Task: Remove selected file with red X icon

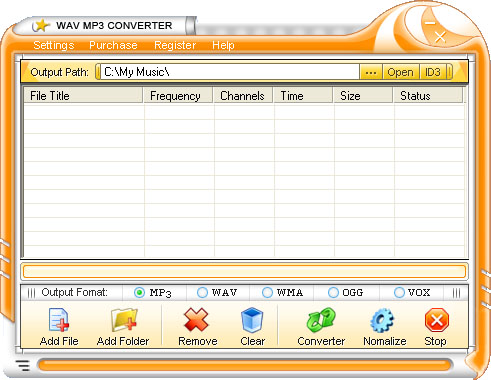Action: (x=196, y=320)
